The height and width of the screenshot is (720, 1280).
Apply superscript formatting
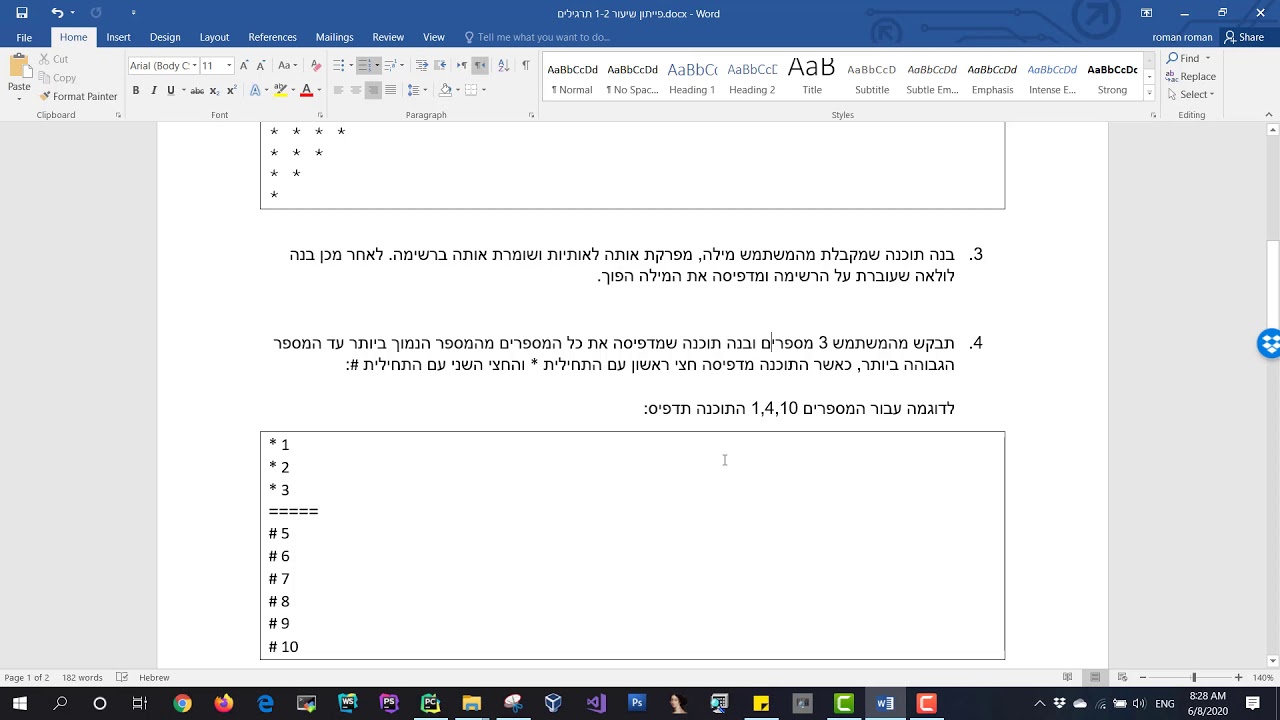(x=231, y=90)
